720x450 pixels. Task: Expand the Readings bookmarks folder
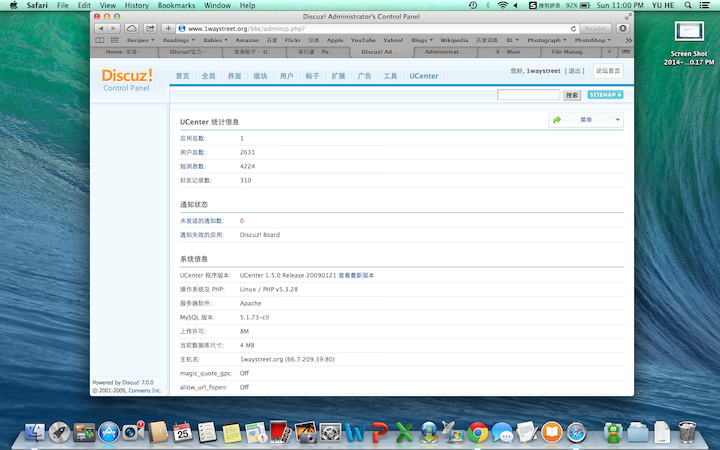[x=179, y=40]
